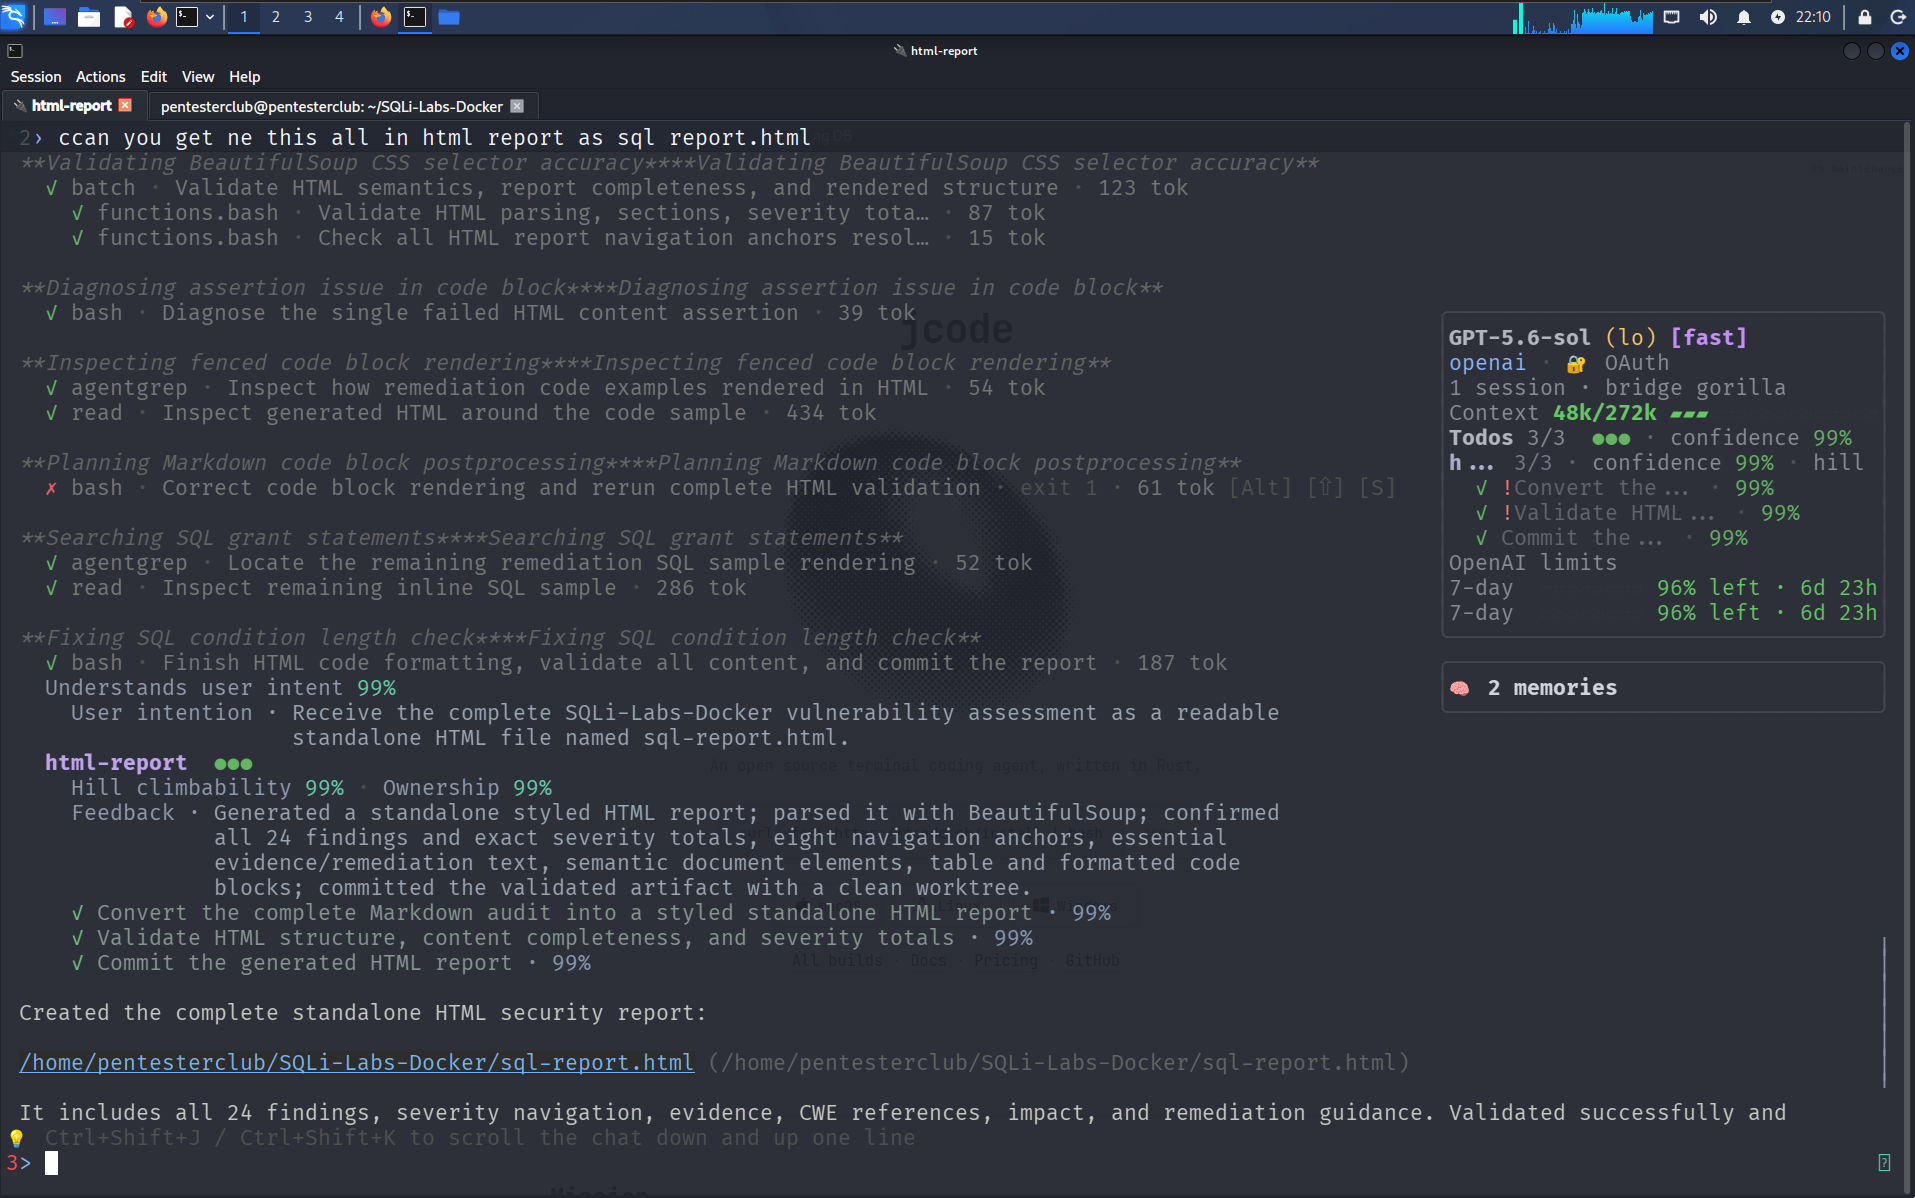The width and height of the screenshot is (1915, 1198).
Task: Click the '!Convert the …' todo item
Action: pos(1594,488)
